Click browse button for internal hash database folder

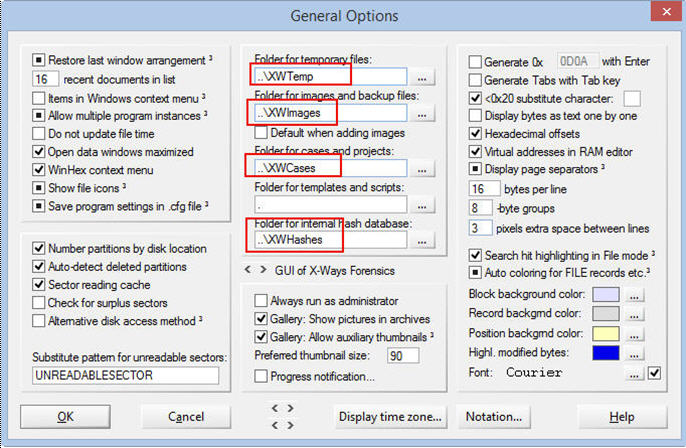click(x=423, y=240)
